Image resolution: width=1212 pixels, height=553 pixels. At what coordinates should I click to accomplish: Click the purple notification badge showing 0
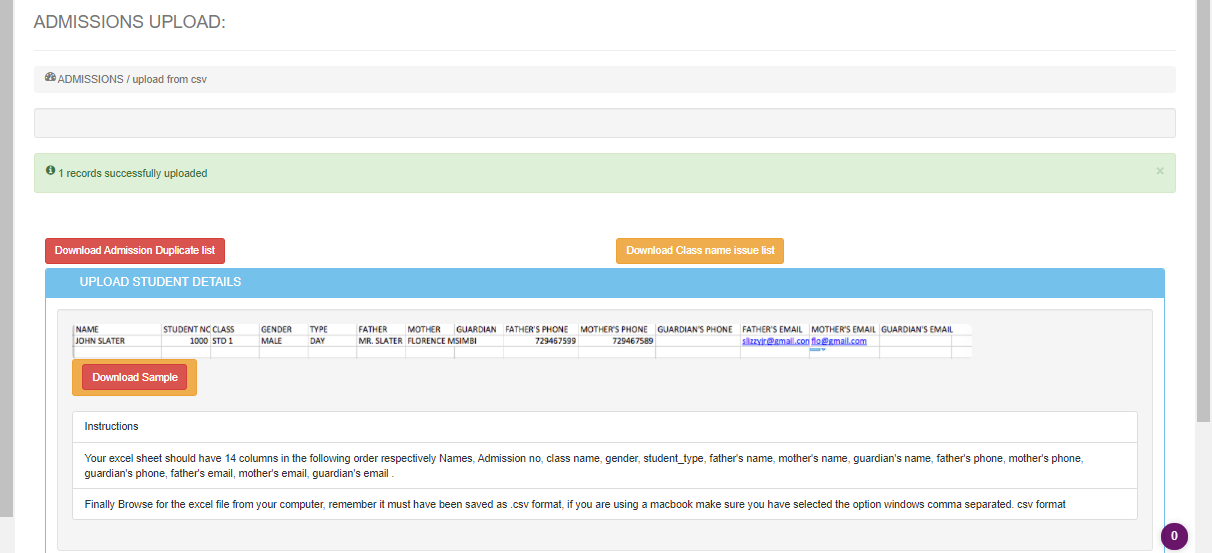(1174, 536)
